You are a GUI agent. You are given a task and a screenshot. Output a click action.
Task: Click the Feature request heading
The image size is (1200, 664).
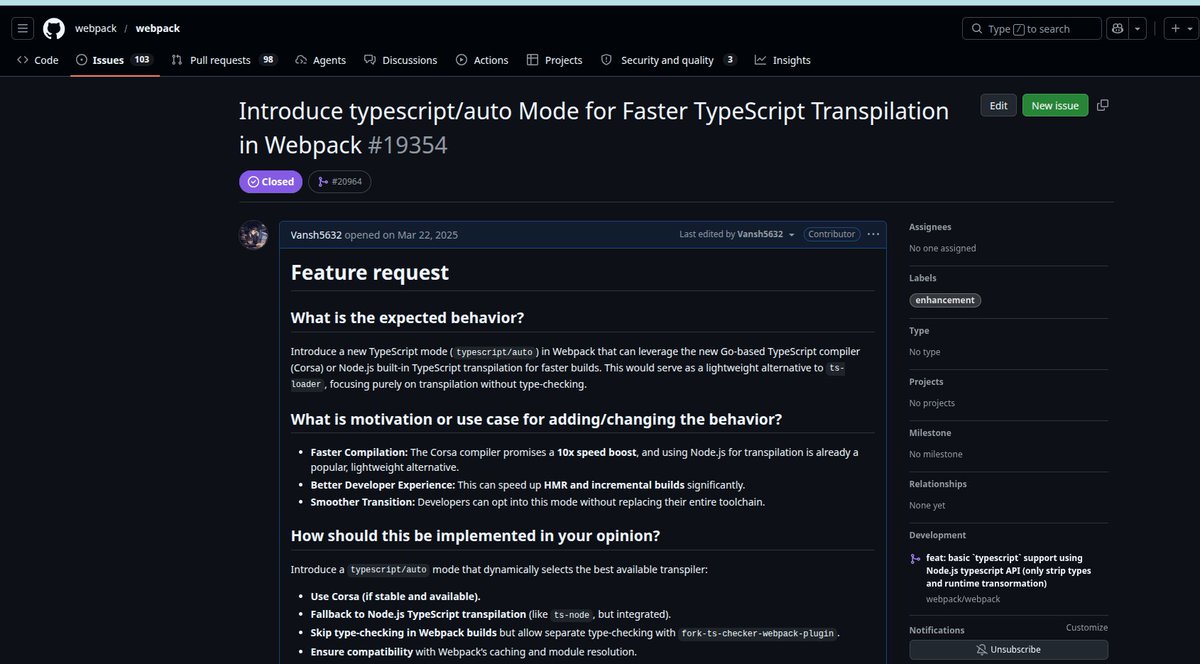click(x=370, y=272)
